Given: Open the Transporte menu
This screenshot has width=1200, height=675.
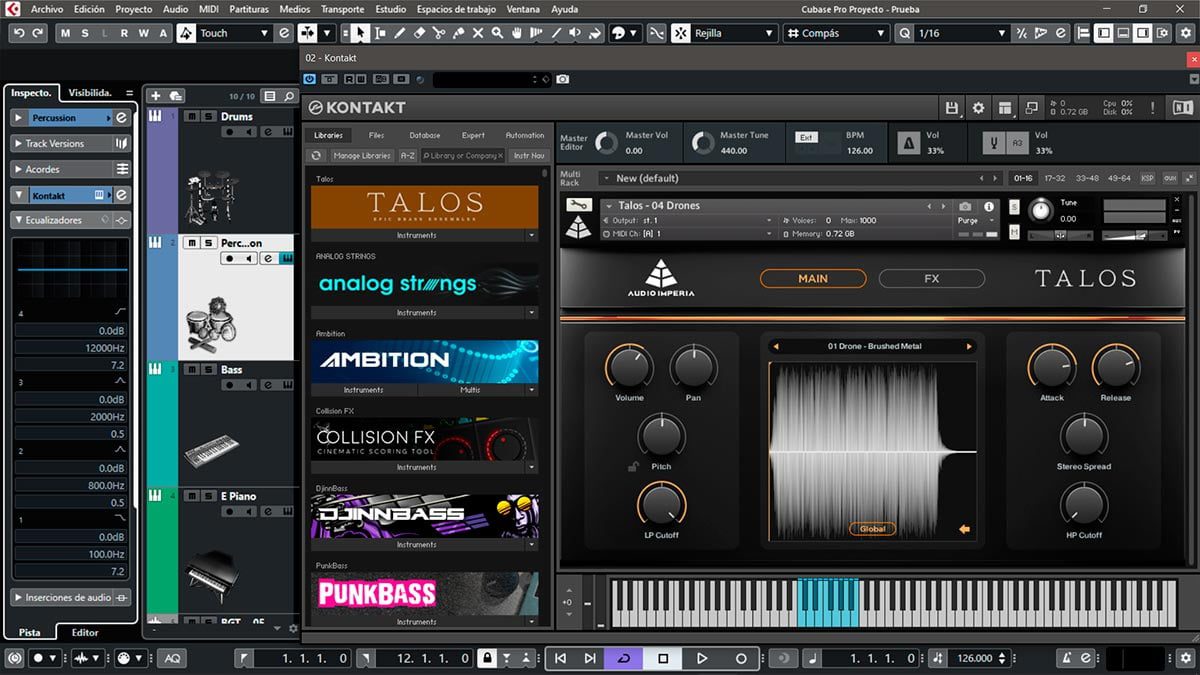Looking at the screenshot, I should [x=342, y=9].
